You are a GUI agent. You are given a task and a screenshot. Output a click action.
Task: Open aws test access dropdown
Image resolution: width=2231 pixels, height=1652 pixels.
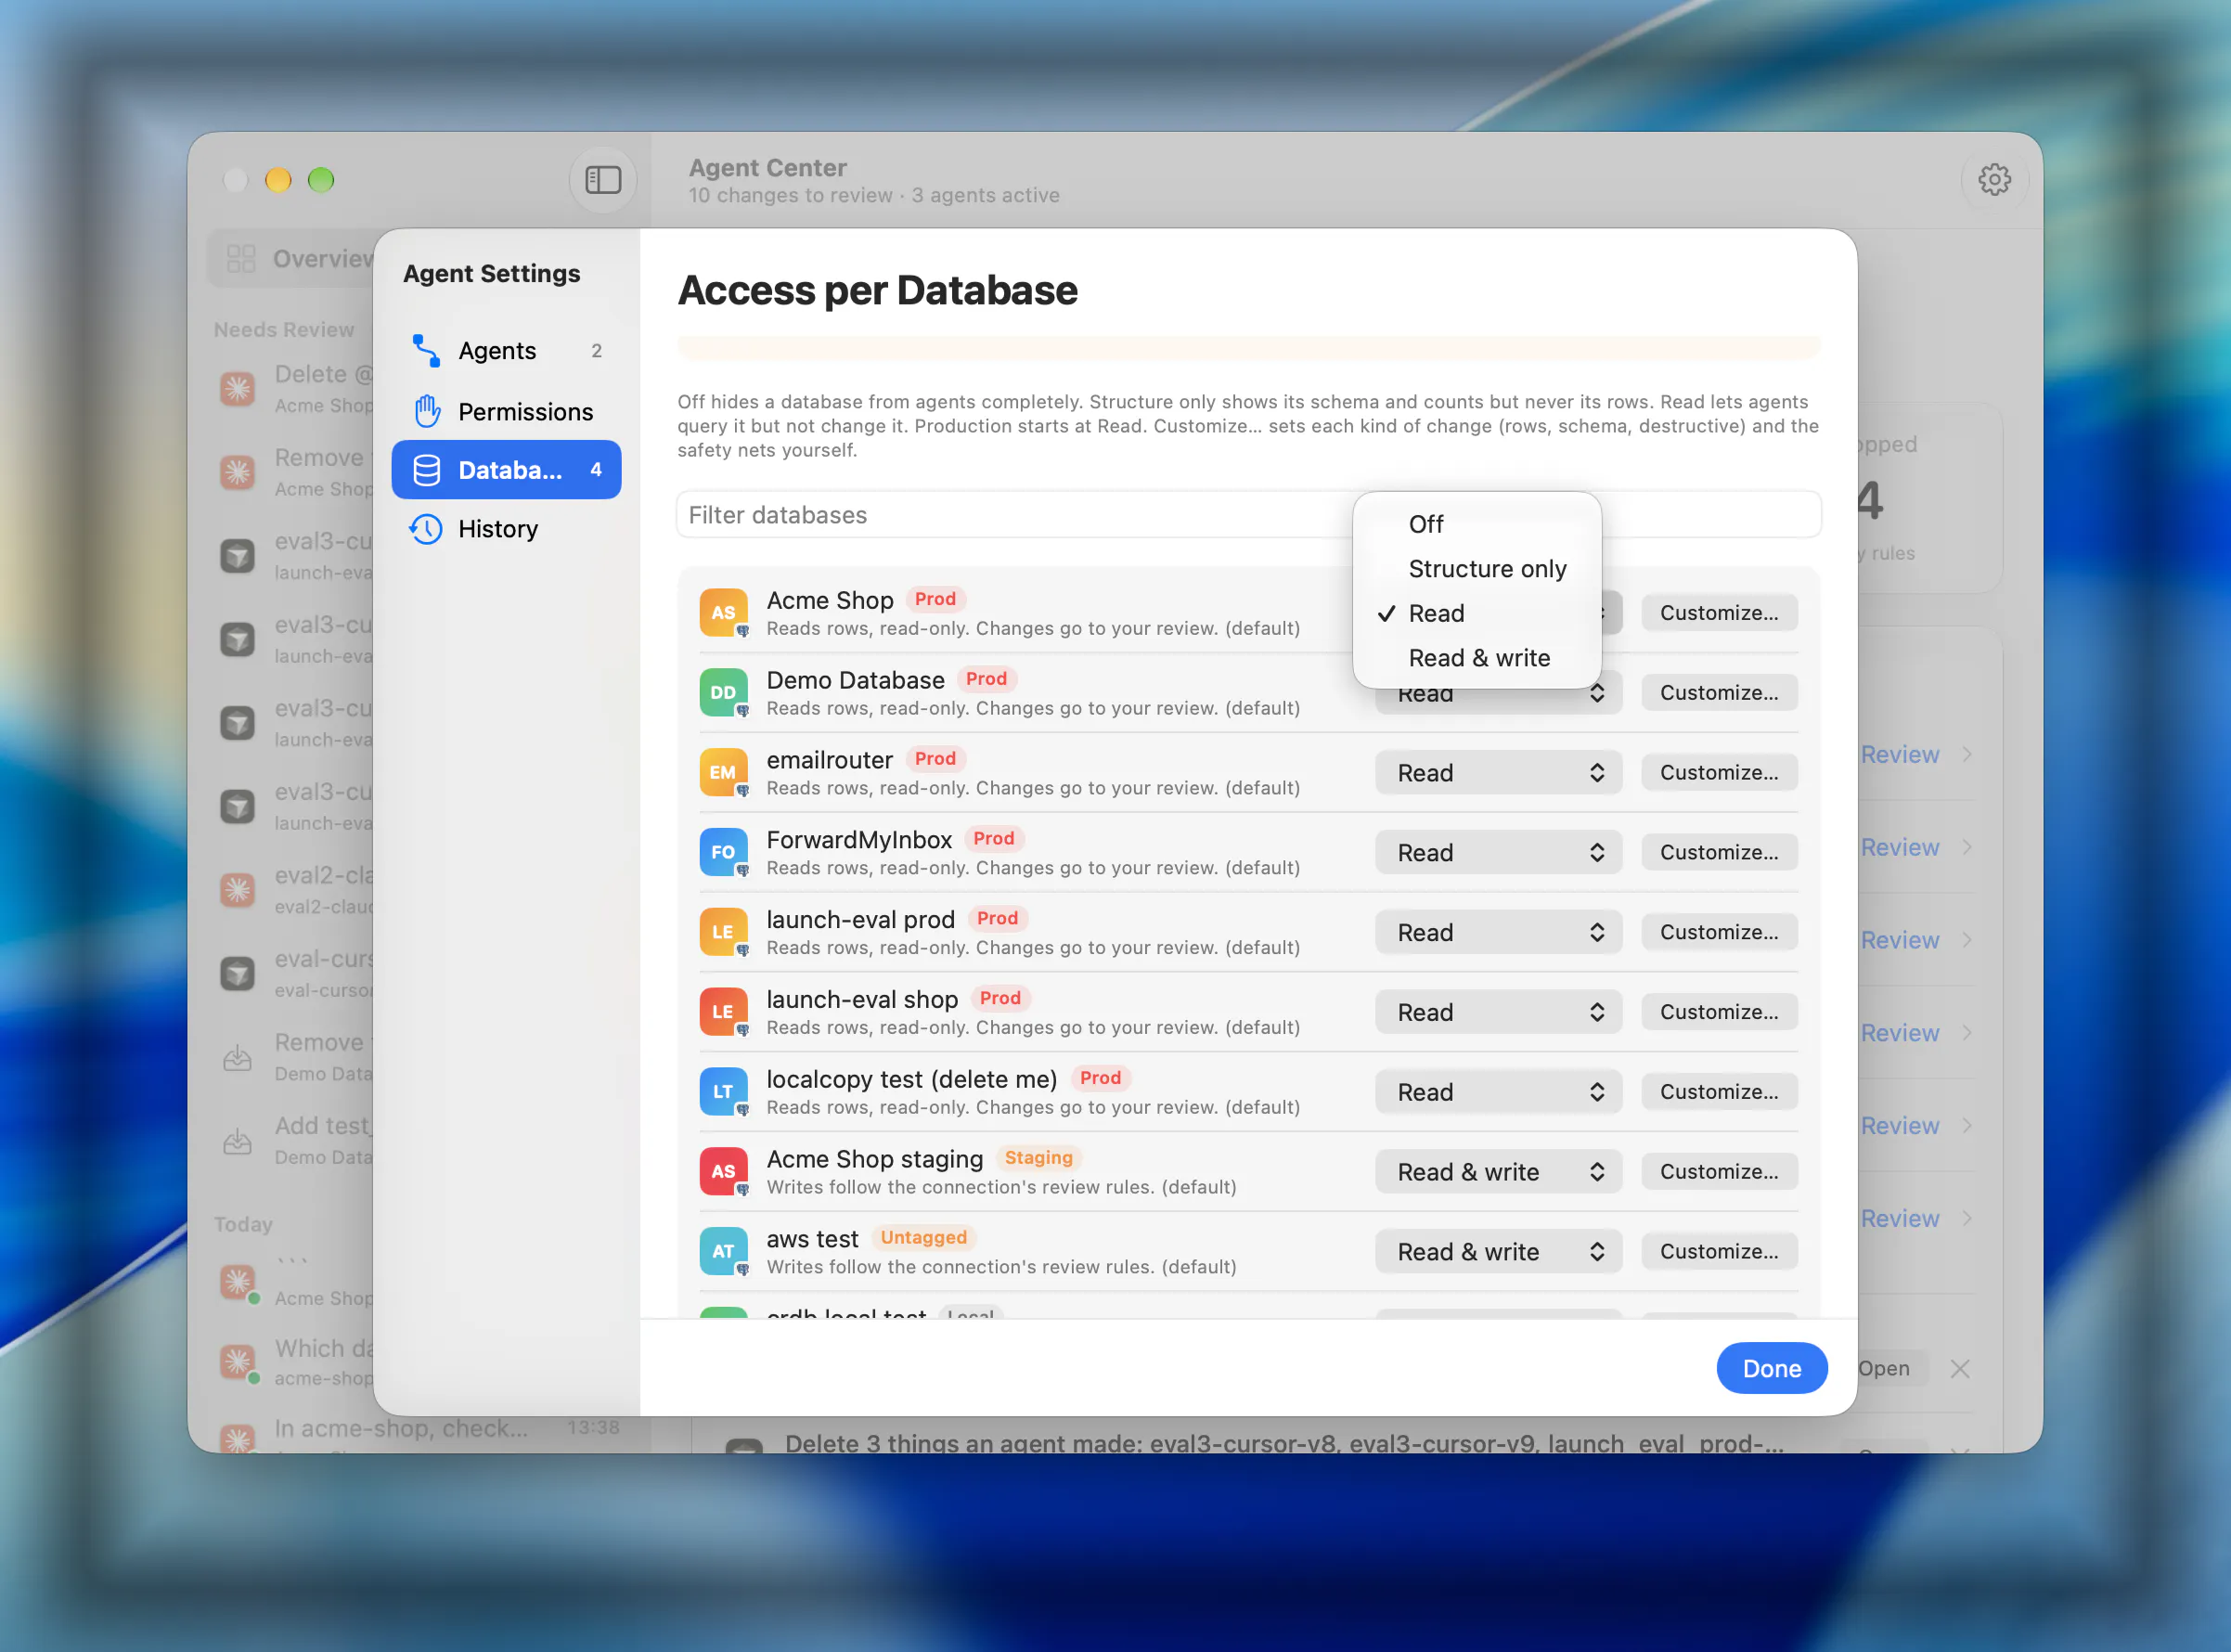pyautogui.click(x=1498, y=1252)
